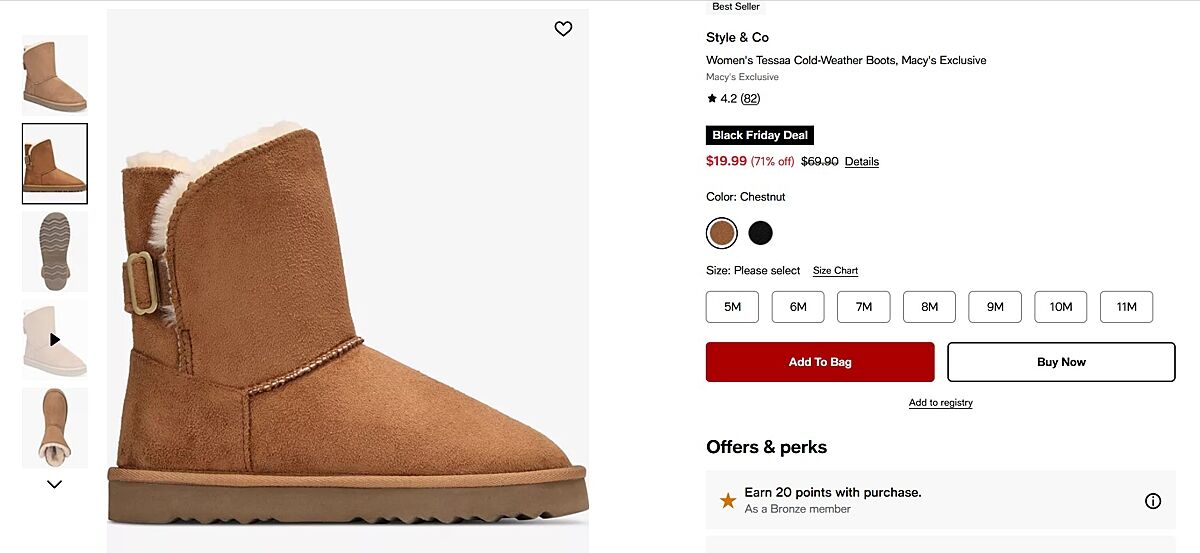
Task: Open the Size Chart link
Action: click(835, 271)
